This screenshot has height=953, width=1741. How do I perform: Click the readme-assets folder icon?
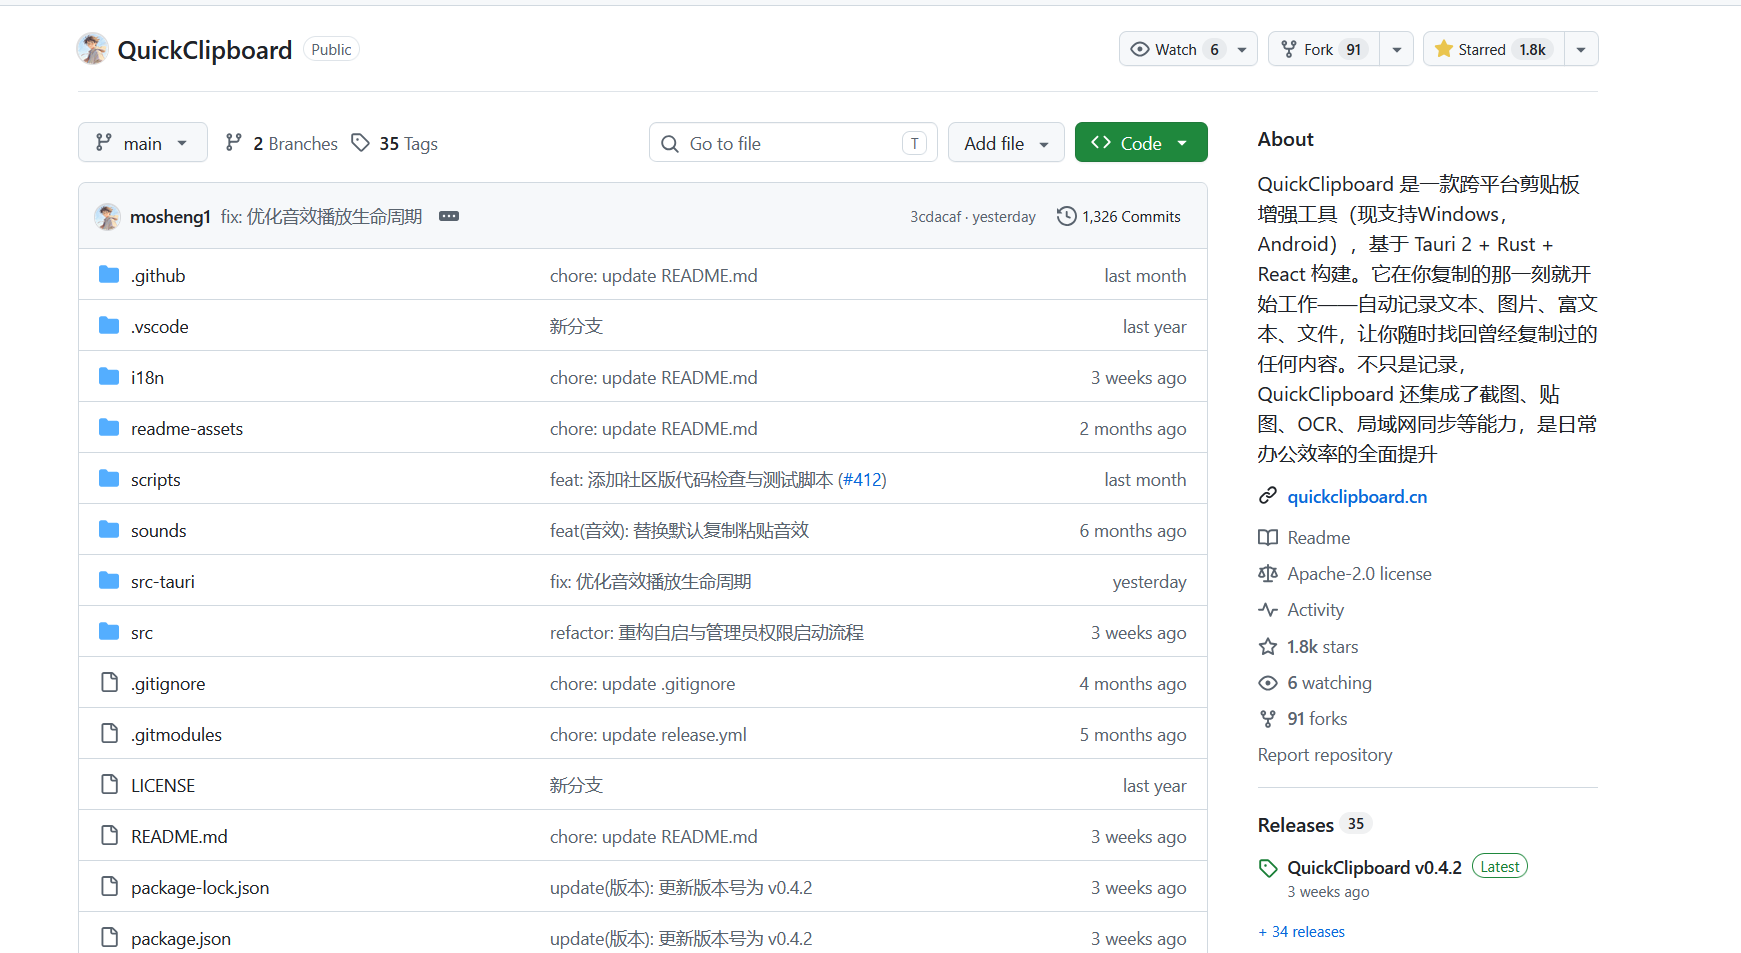(109, 428)
